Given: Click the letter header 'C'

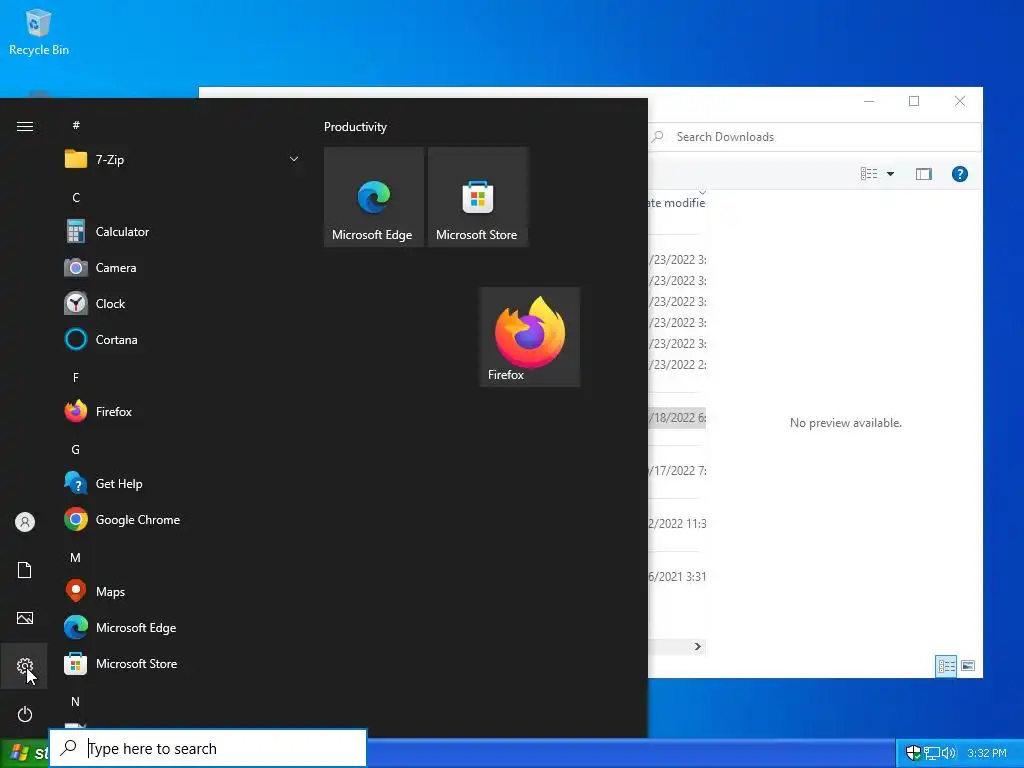Looking at the screenshot, I should pos(76,197).
